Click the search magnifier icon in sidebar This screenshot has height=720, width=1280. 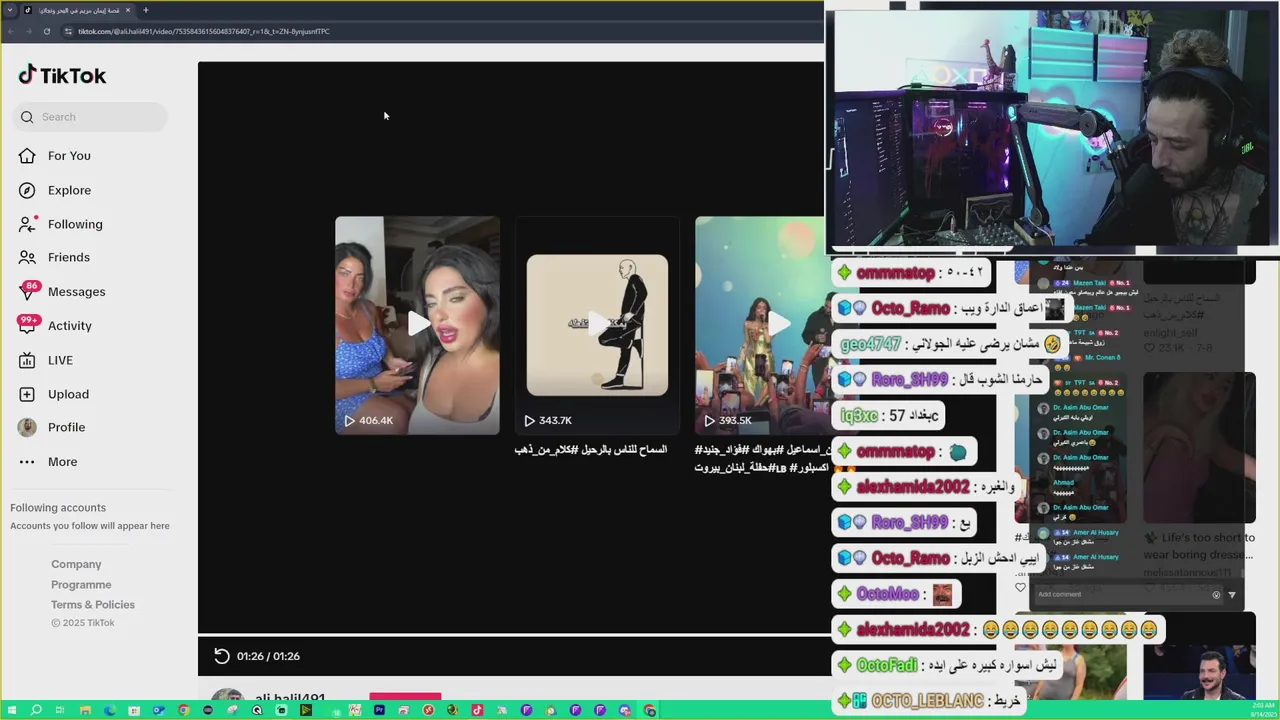27,117
